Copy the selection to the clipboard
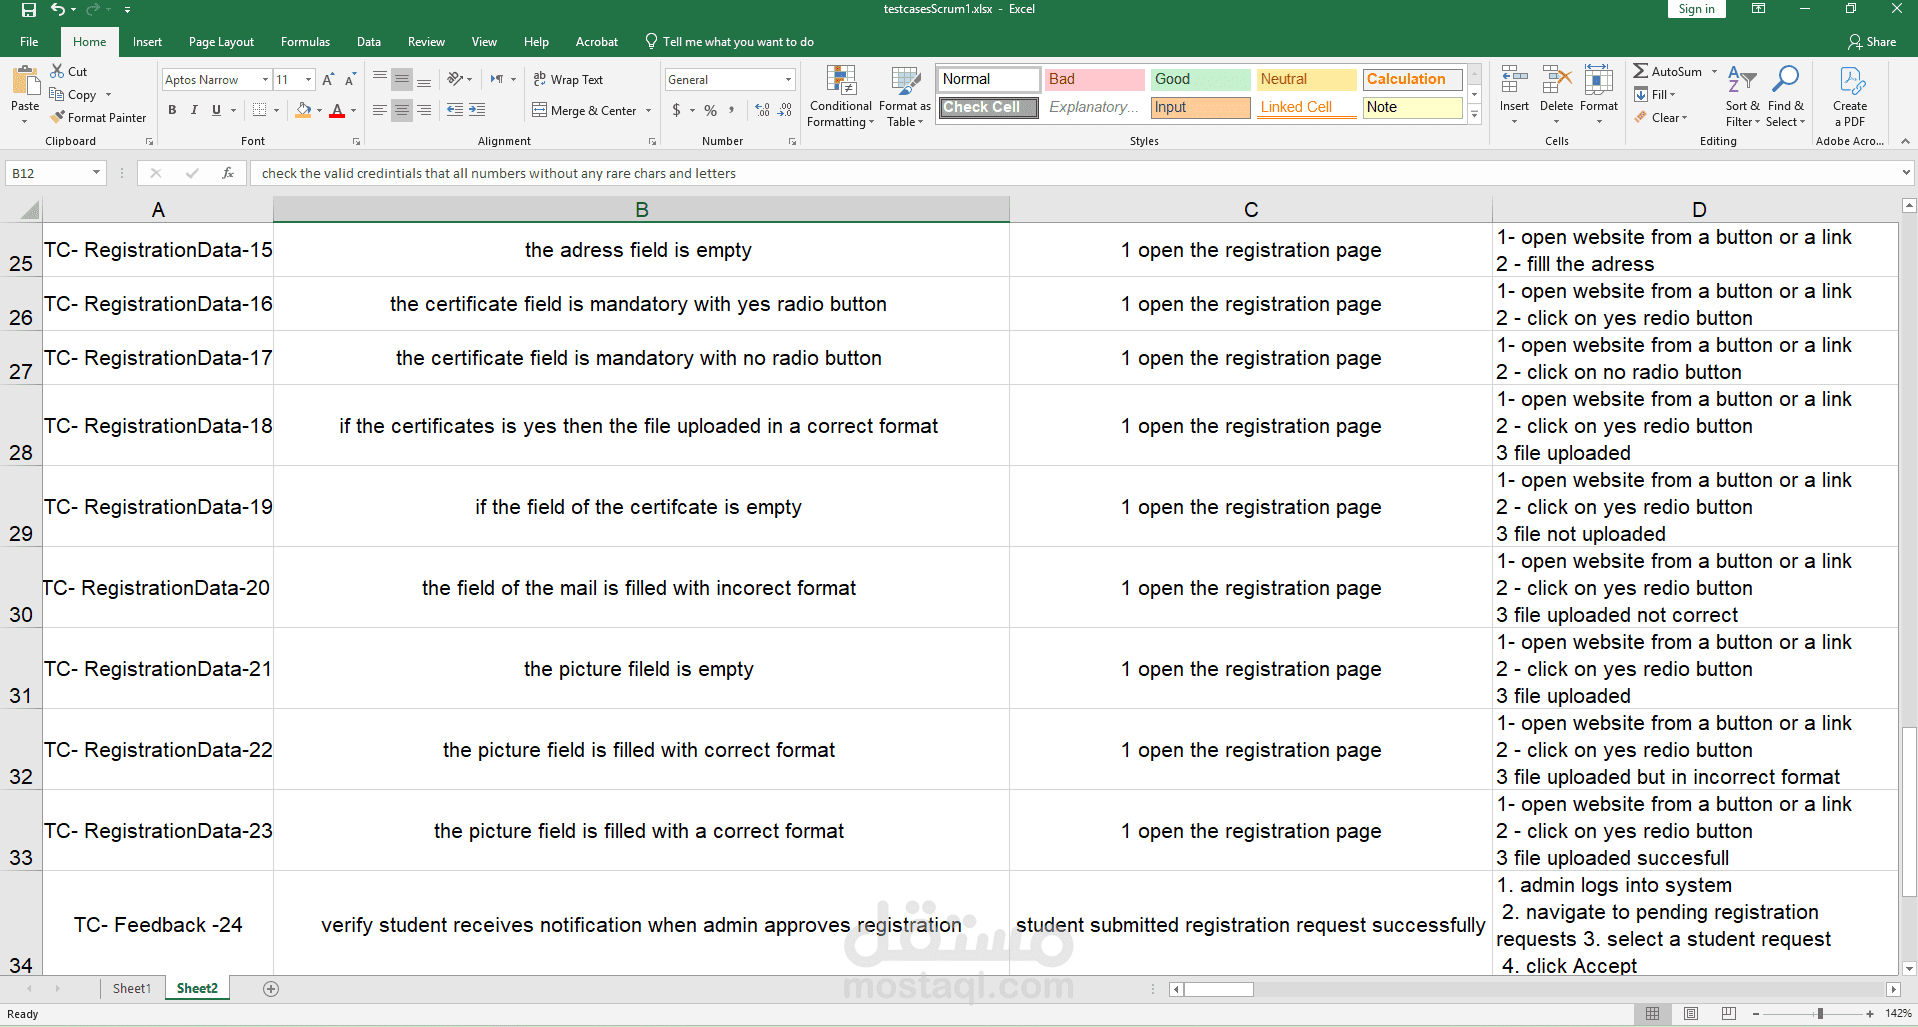Screen dimensions: 1918x1027 (x=73, y=95)
